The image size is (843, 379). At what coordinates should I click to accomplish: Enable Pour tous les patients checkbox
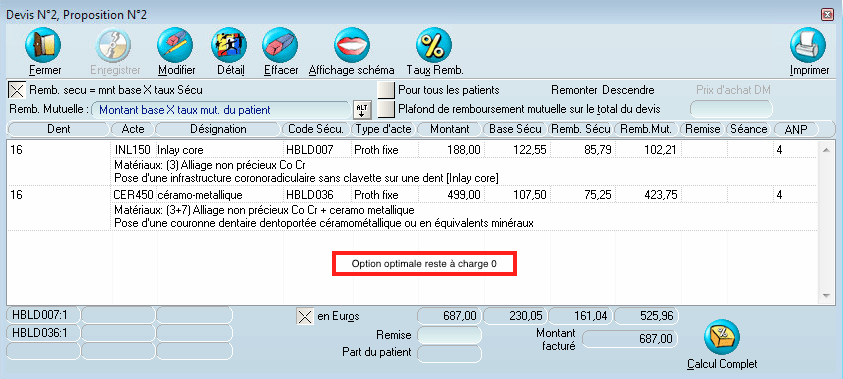click(386, 90)
